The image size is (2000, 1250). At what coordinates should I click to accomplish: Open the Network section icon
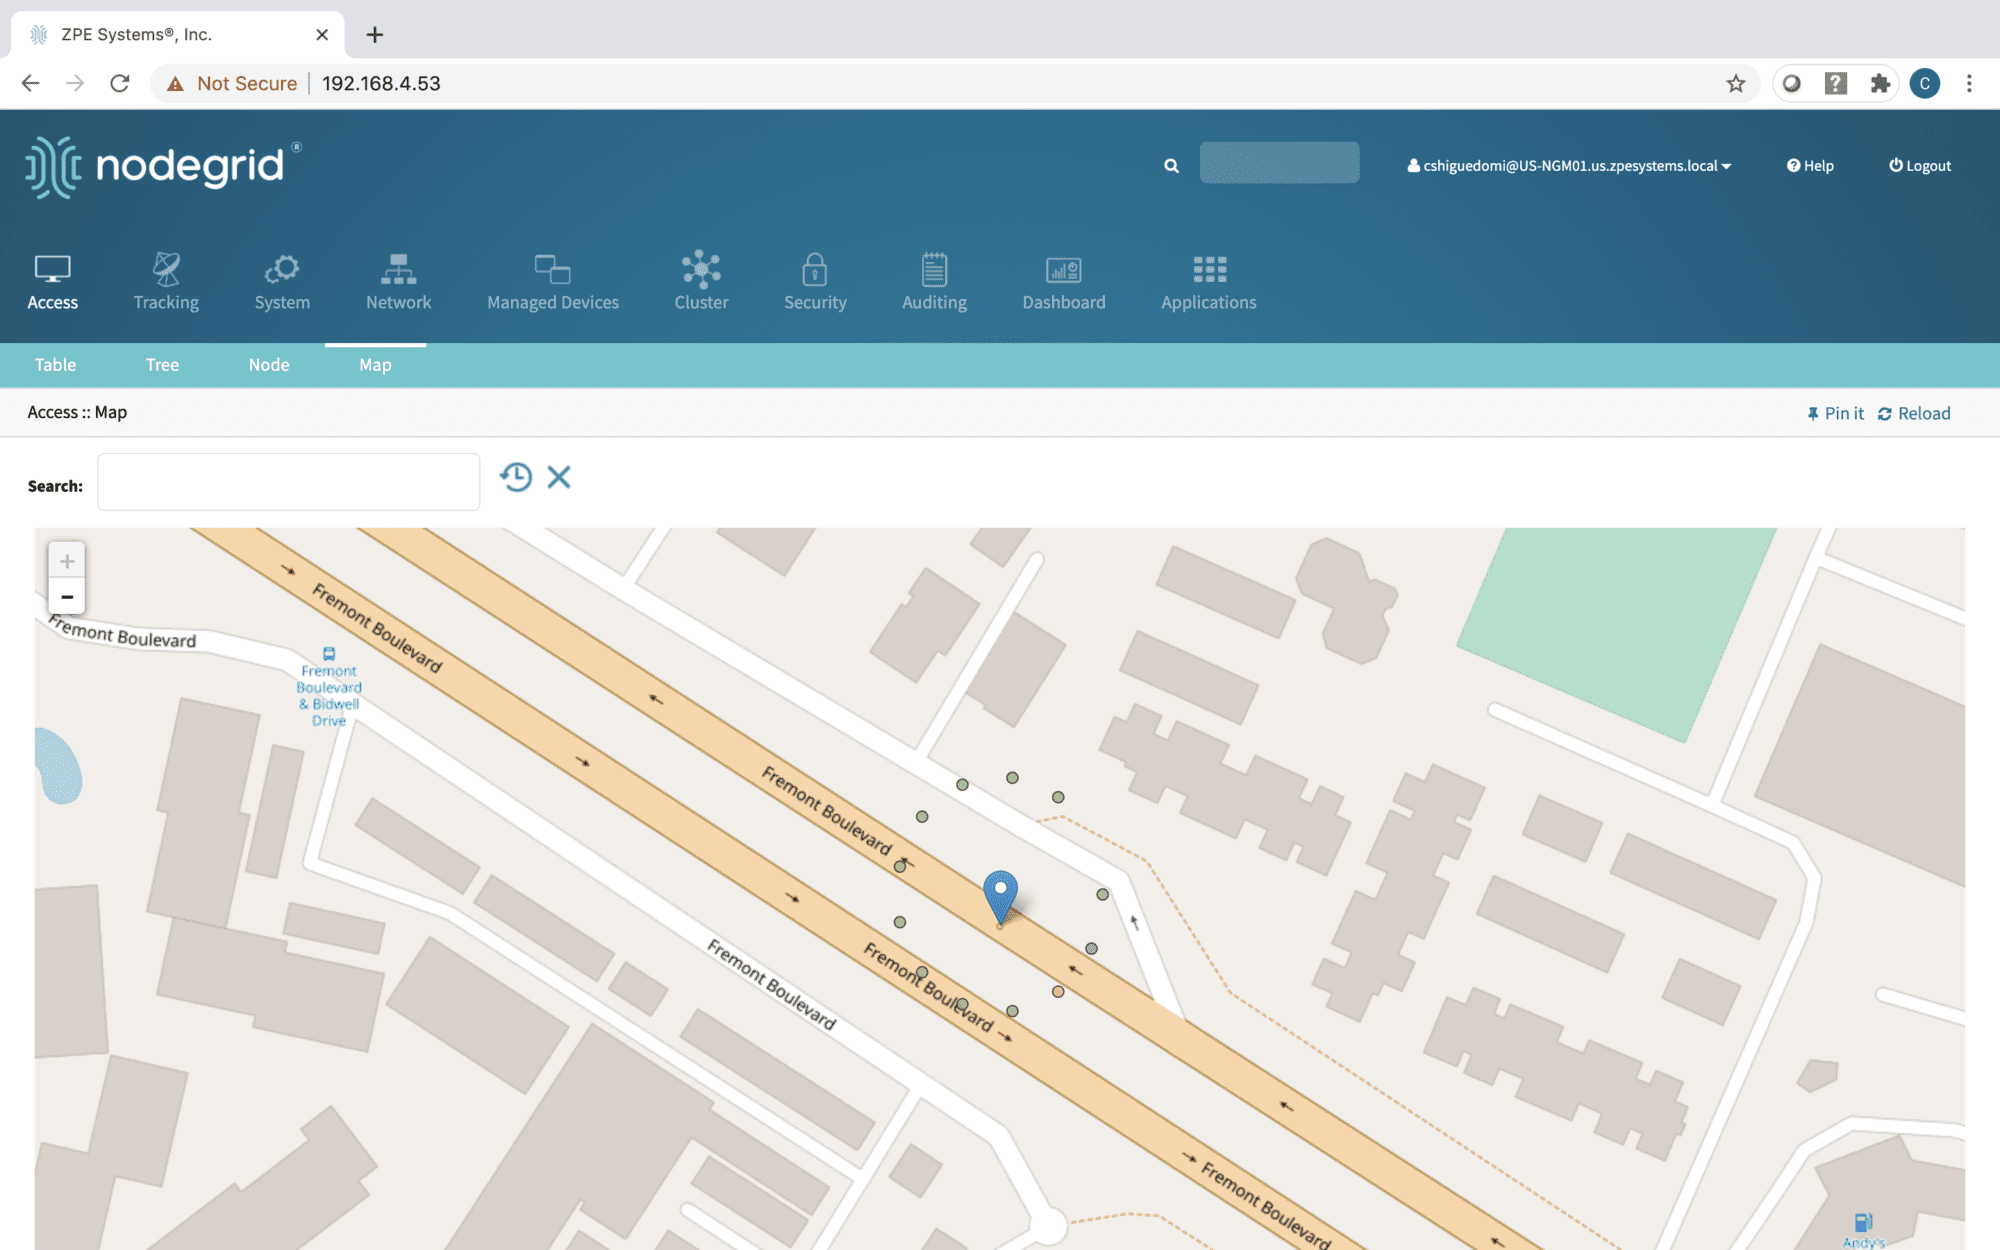click(x=398, y=269)
